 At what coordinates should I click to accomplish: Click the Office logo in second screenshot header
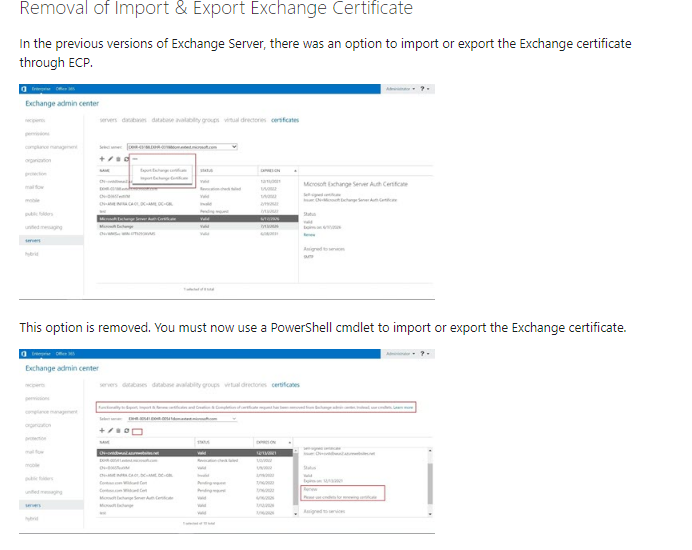pos(24,354)
